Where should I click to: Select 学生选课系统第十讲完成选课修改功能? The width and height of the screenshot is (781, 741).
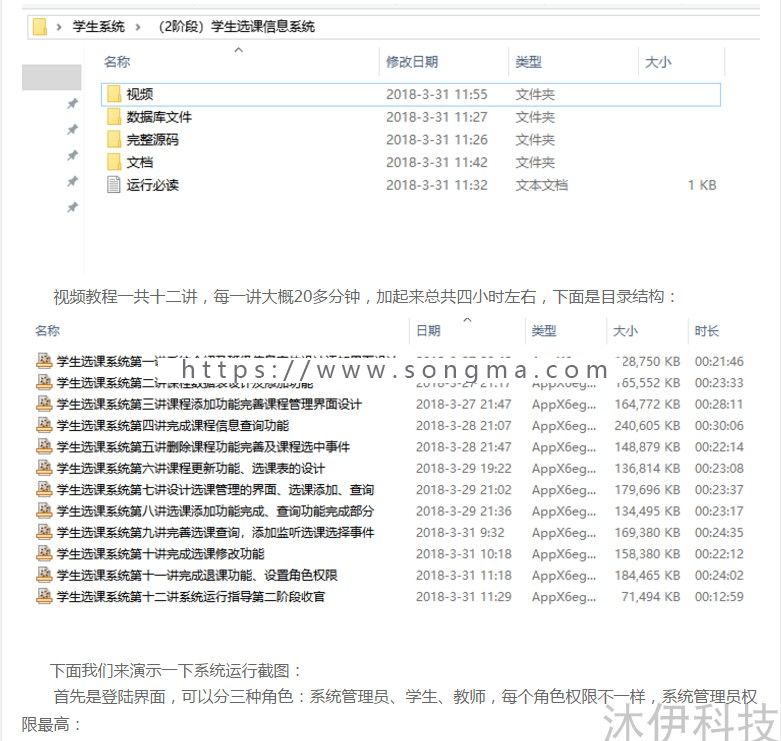click(160, 554)
